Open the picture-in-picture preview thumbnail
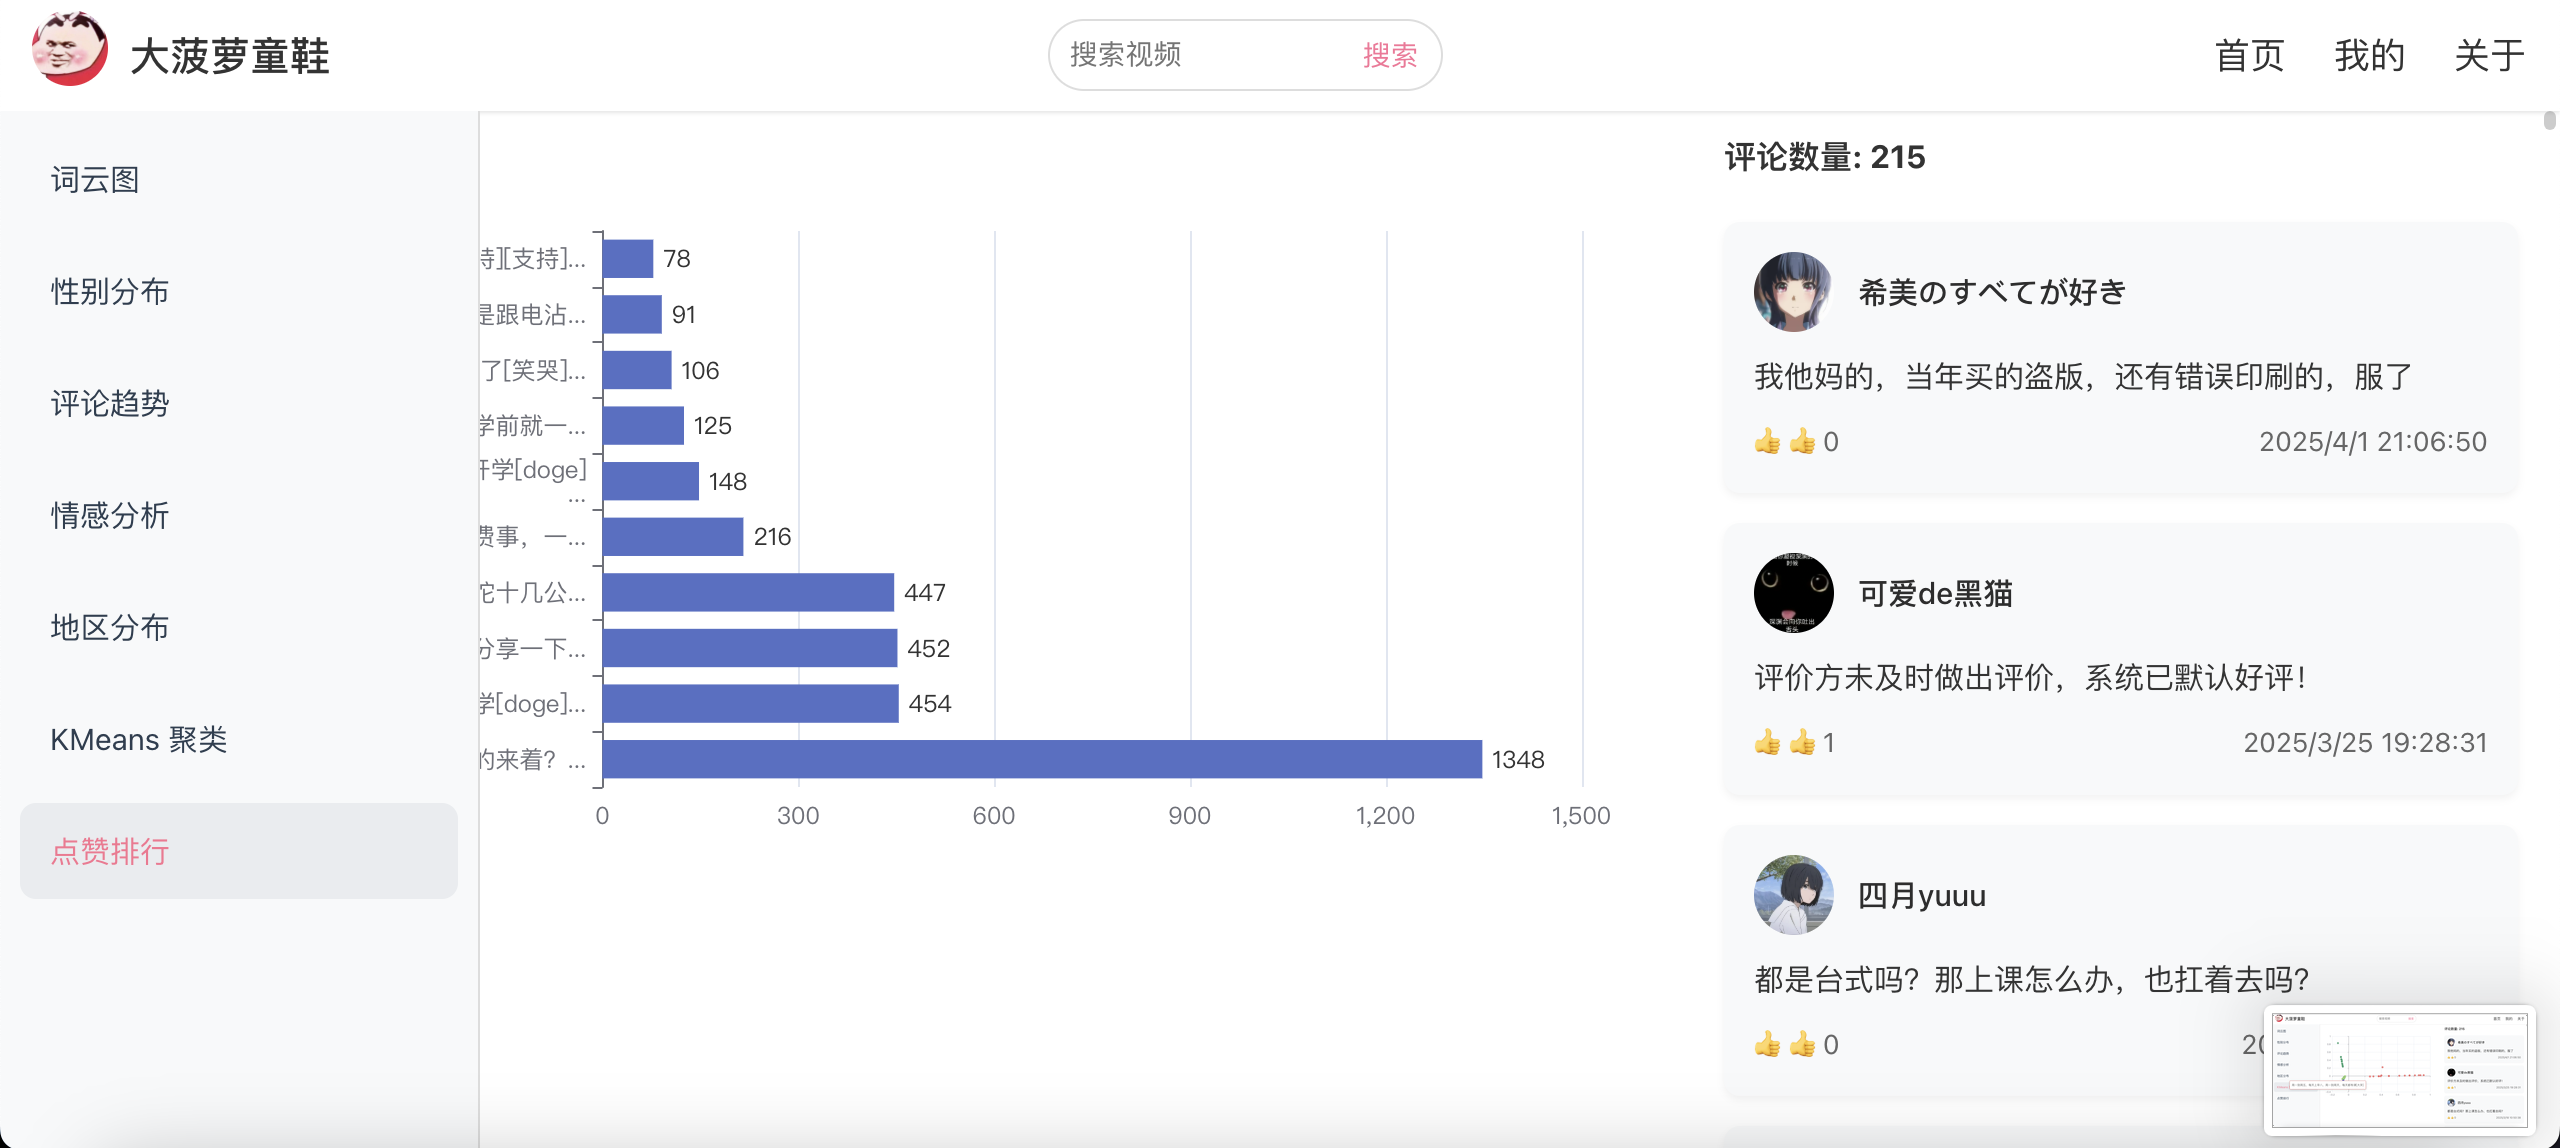 tap(2399, 1069)
